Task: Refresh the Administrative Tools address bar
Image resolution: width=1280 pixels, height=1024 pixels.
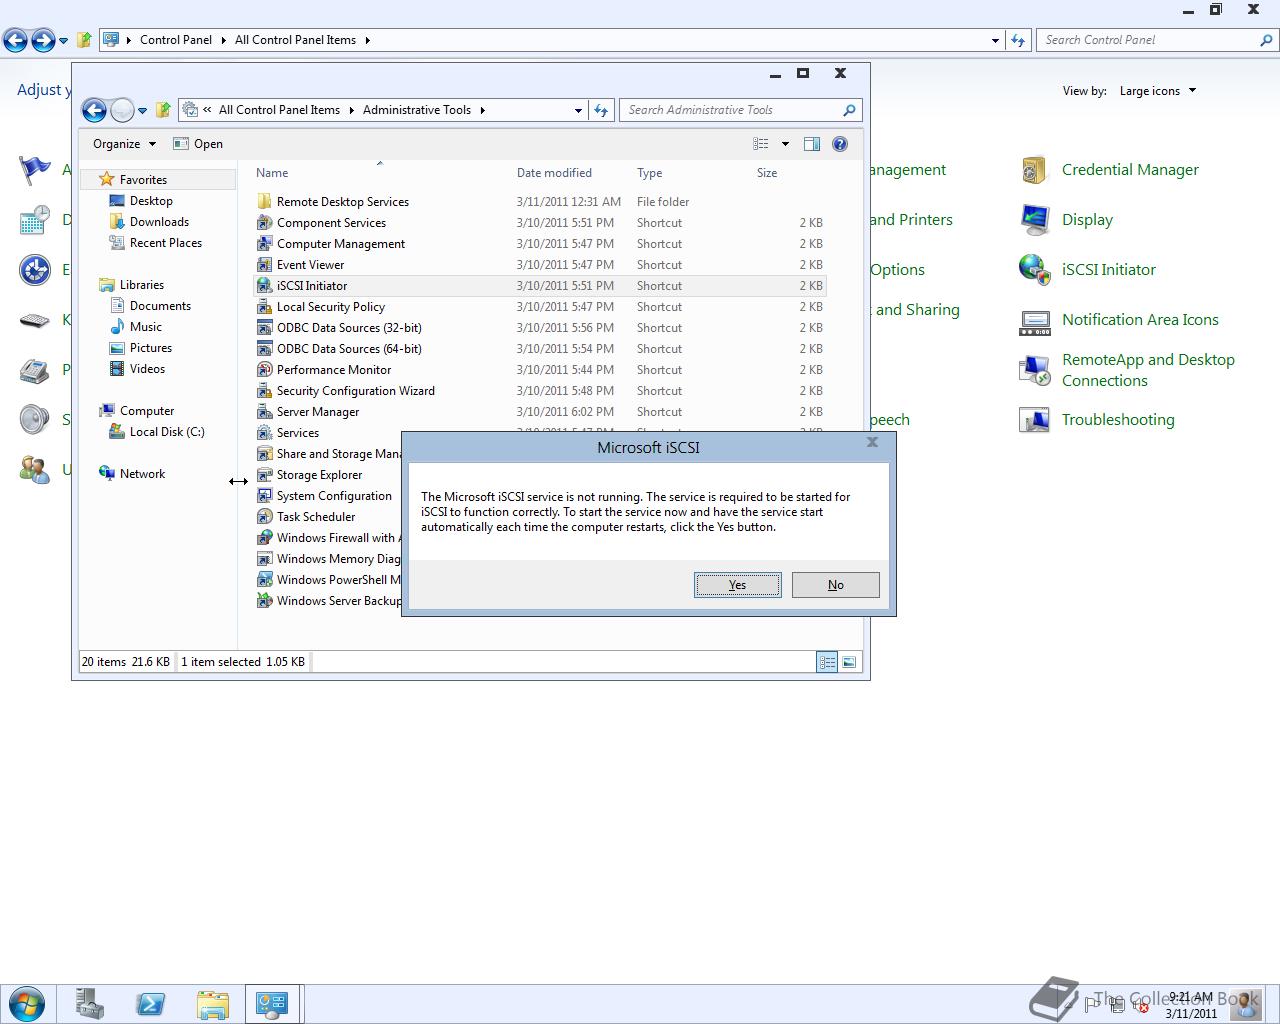Action: coord(601,110)
